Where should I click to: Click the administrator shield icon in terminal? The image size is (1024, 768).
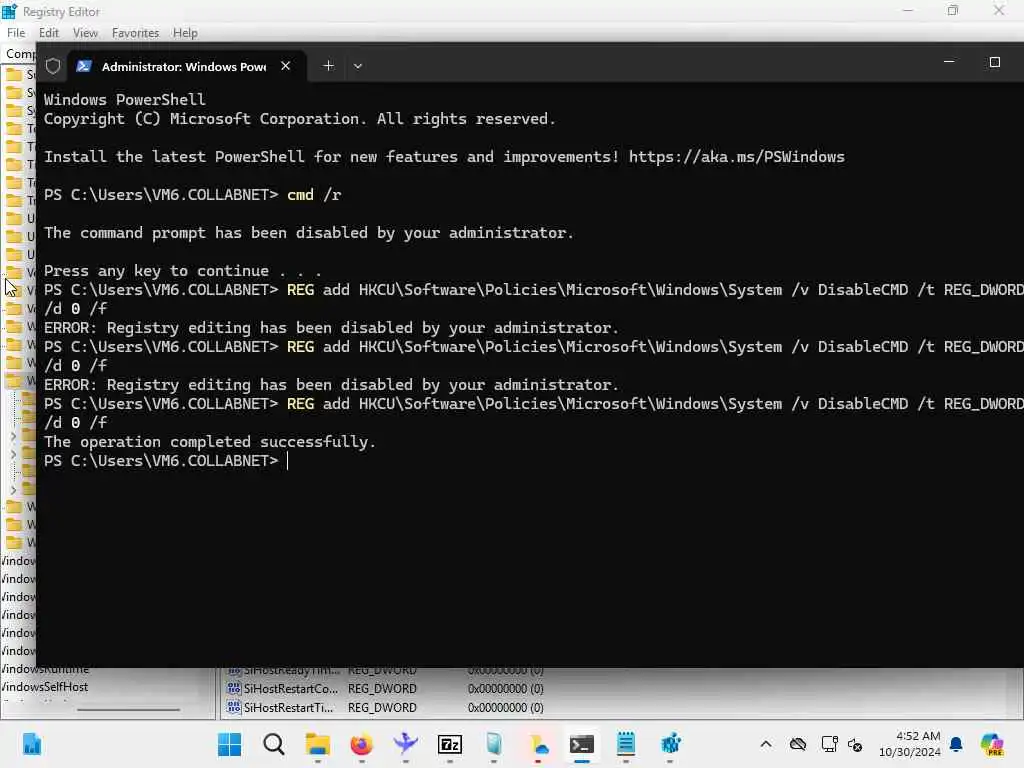53,66
